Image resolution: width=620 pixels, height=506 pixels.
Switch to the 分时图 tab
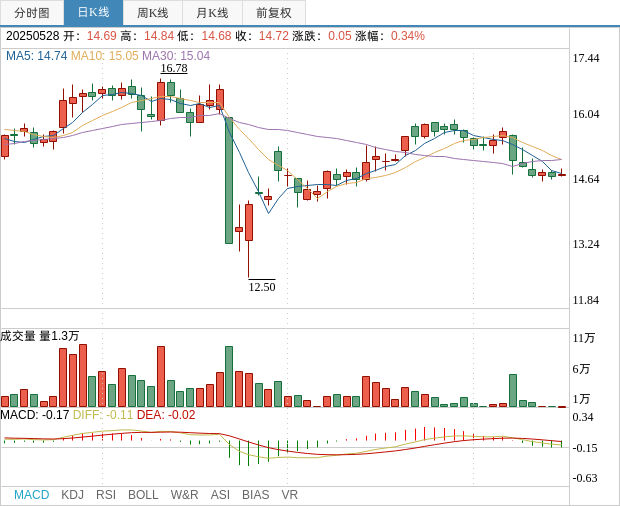[x=32, y=13]
